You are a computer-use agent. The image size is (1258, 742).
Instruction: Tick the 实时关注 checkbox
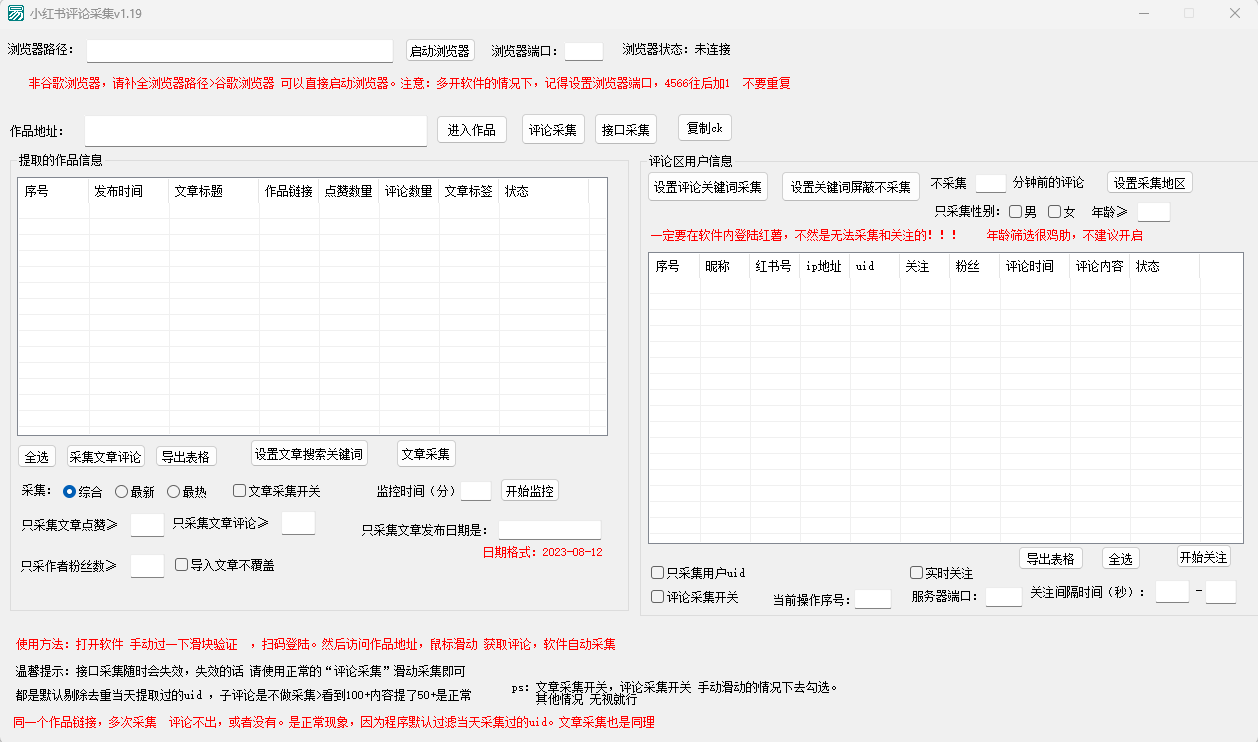tap(917, 573)
